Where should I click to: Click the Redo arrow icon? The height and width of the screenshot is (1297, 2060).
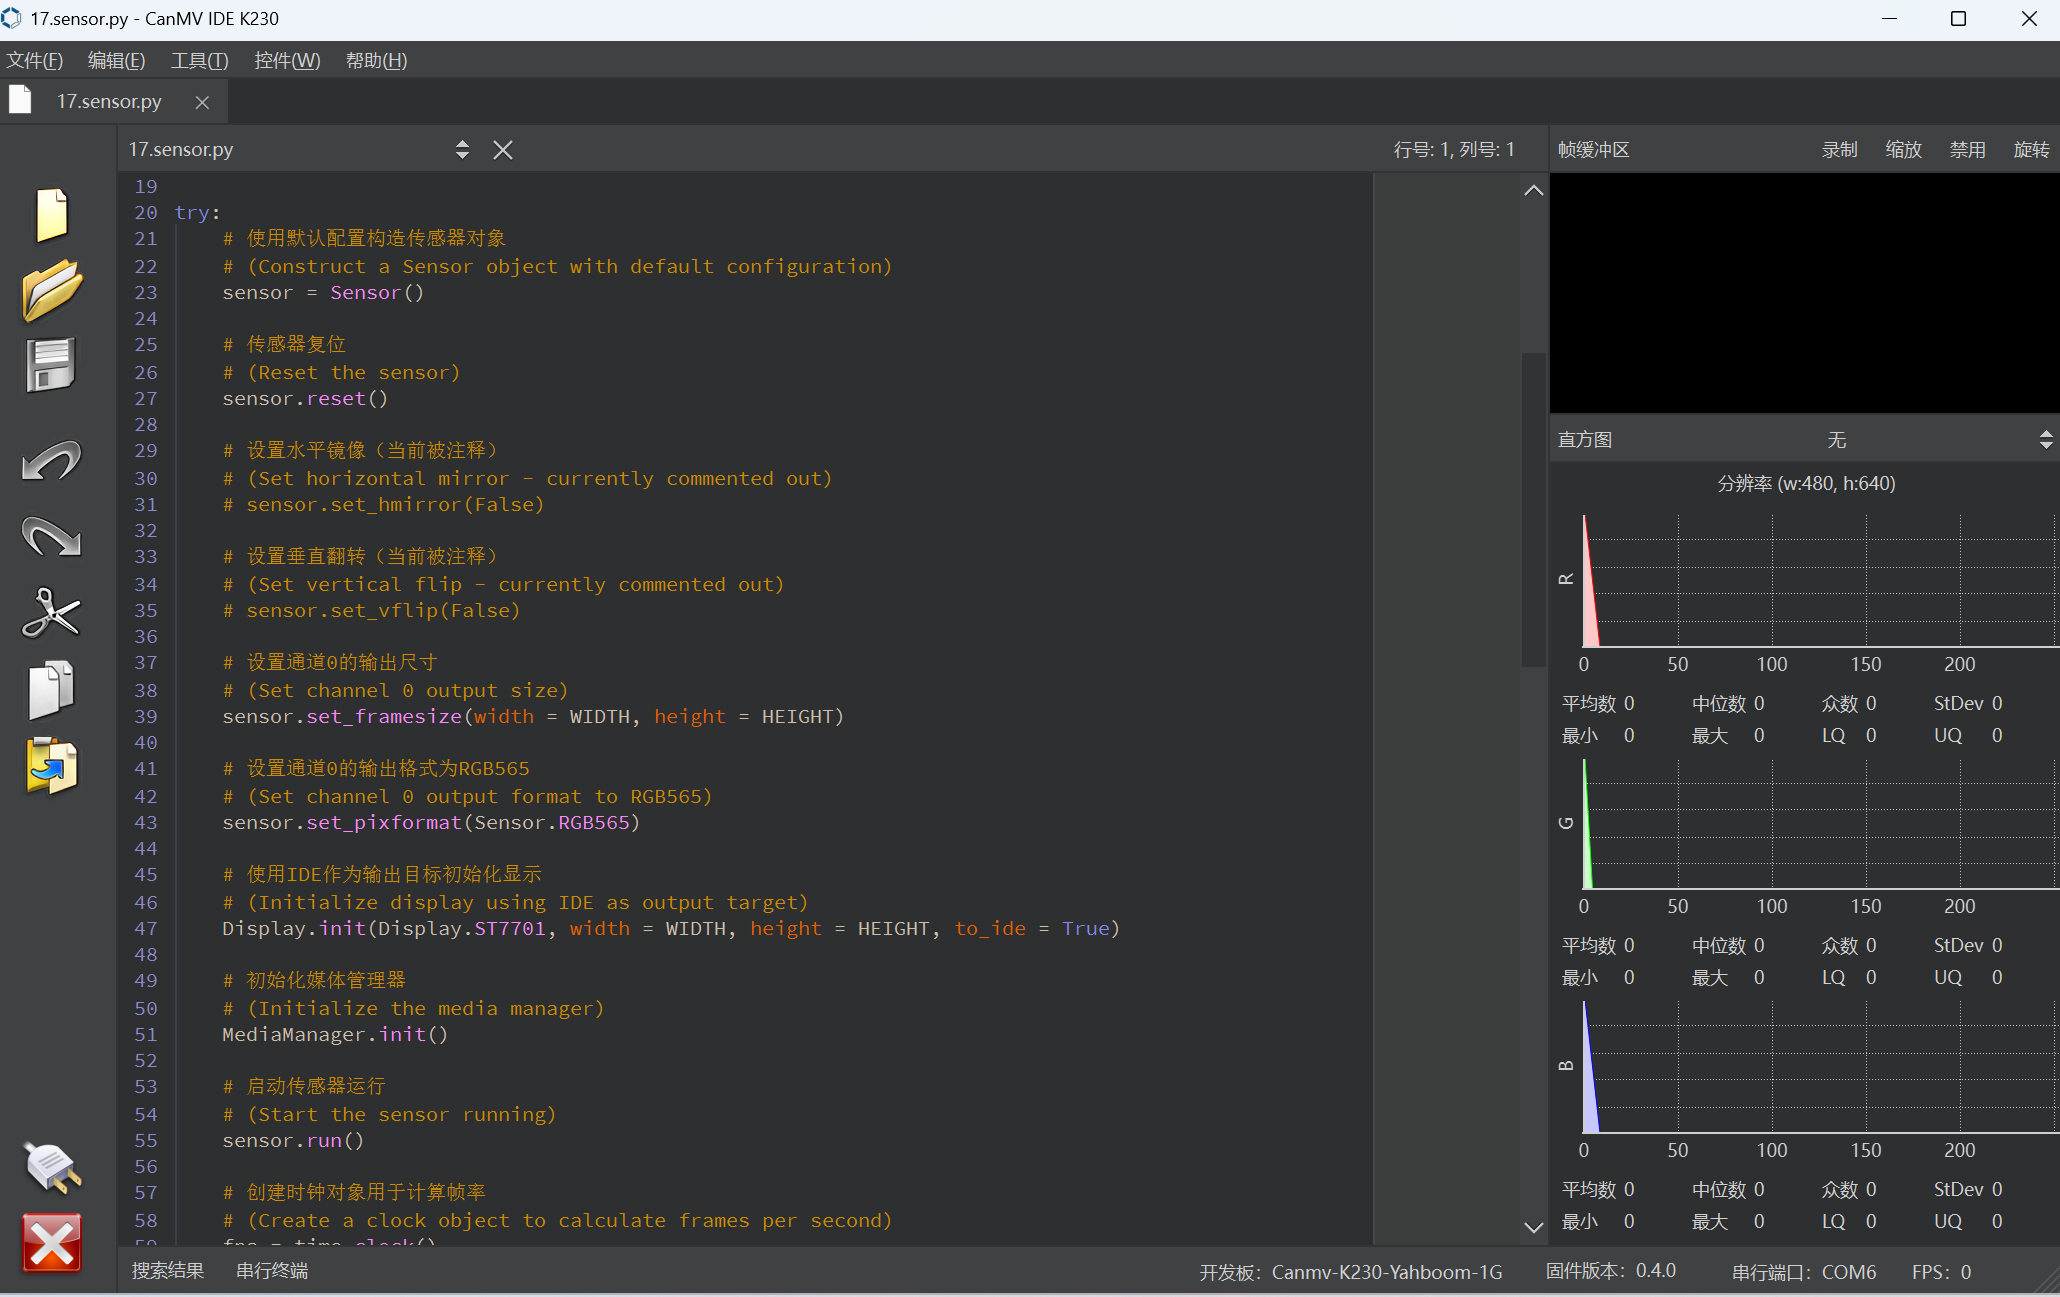coord(51,537)
